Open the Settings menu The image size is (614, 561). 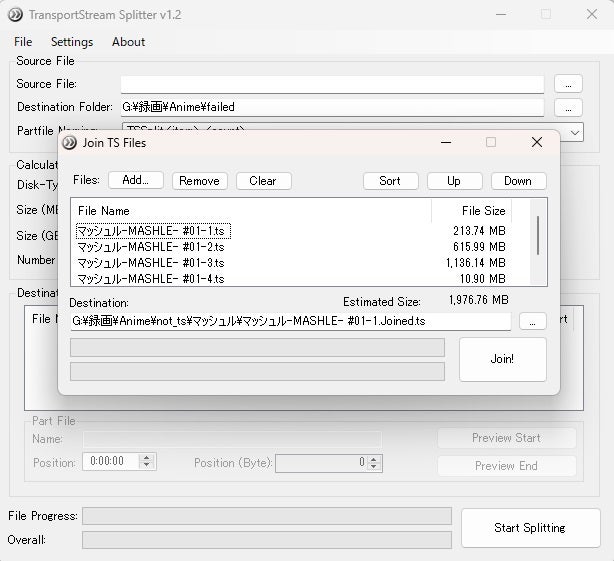pos(72,42)
